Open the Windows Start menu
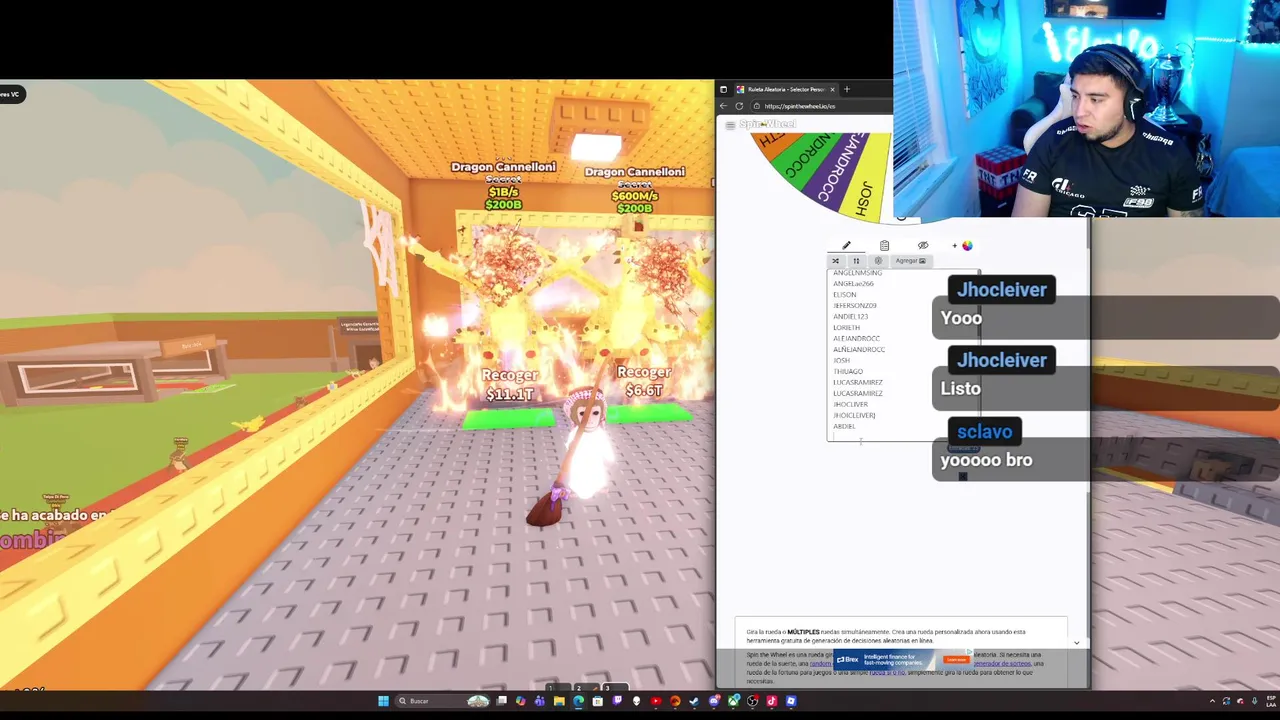Image resolution: width=1280 pixels, height=720 pixels. [x=384, y=701]
